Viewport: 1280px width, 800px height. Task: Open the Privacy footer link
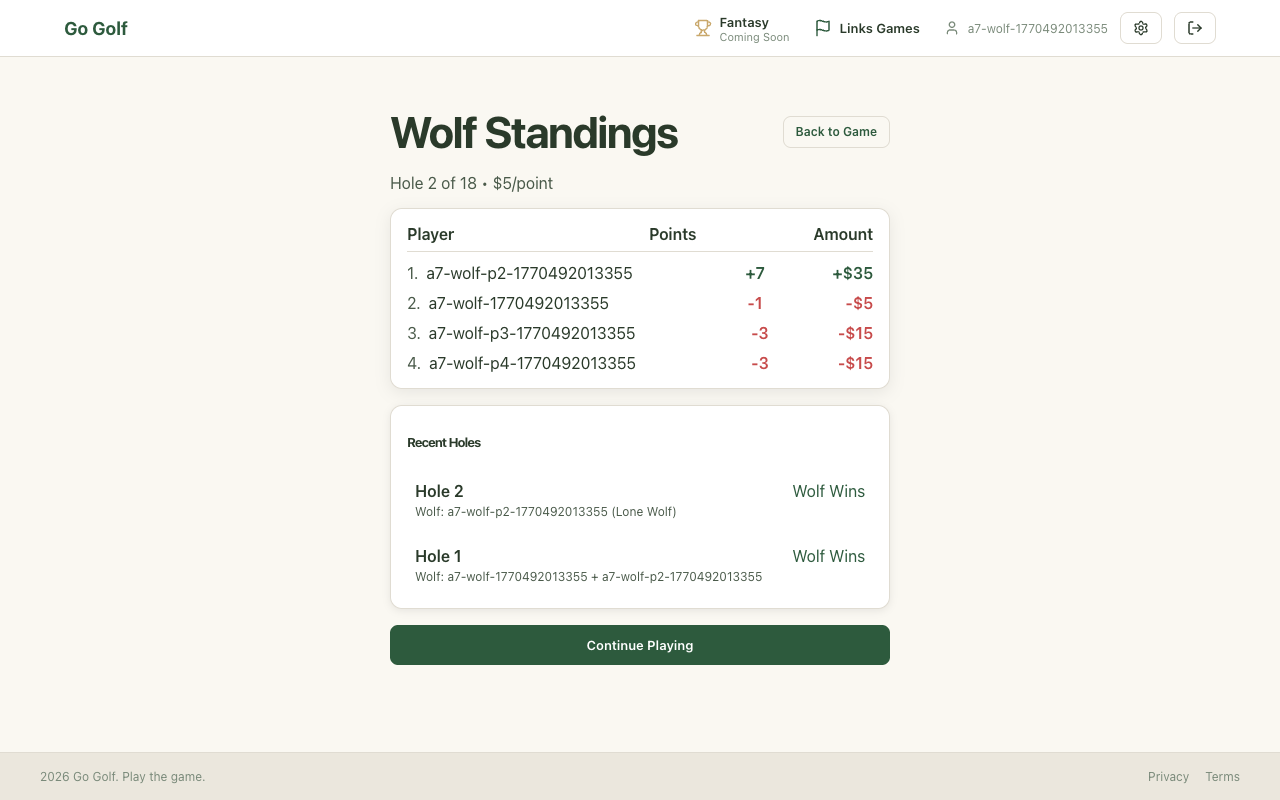point(1168,777)
